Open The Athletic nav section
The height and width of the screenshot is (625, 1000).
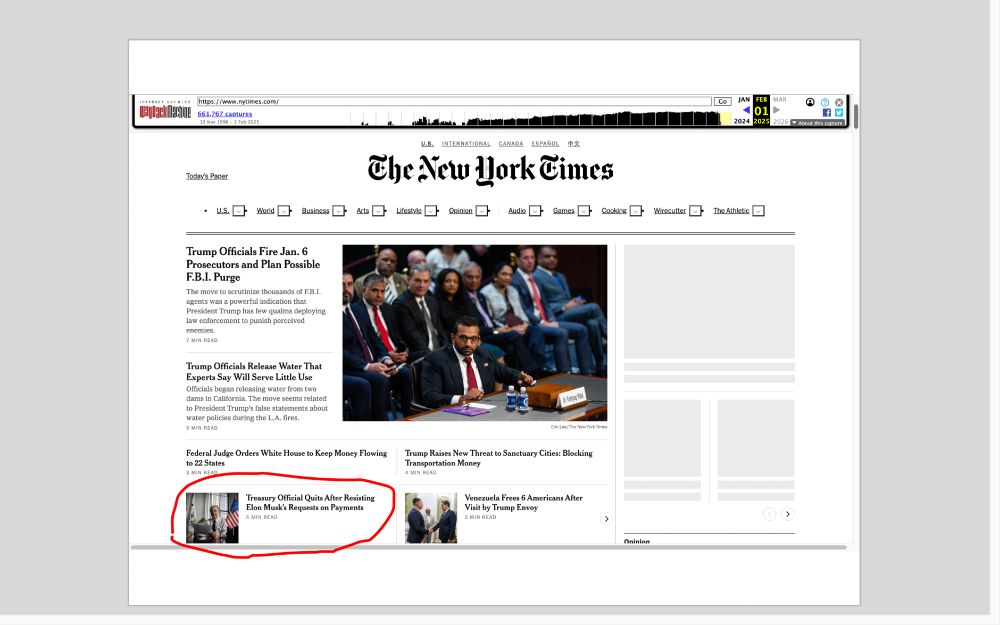(732, 210)
